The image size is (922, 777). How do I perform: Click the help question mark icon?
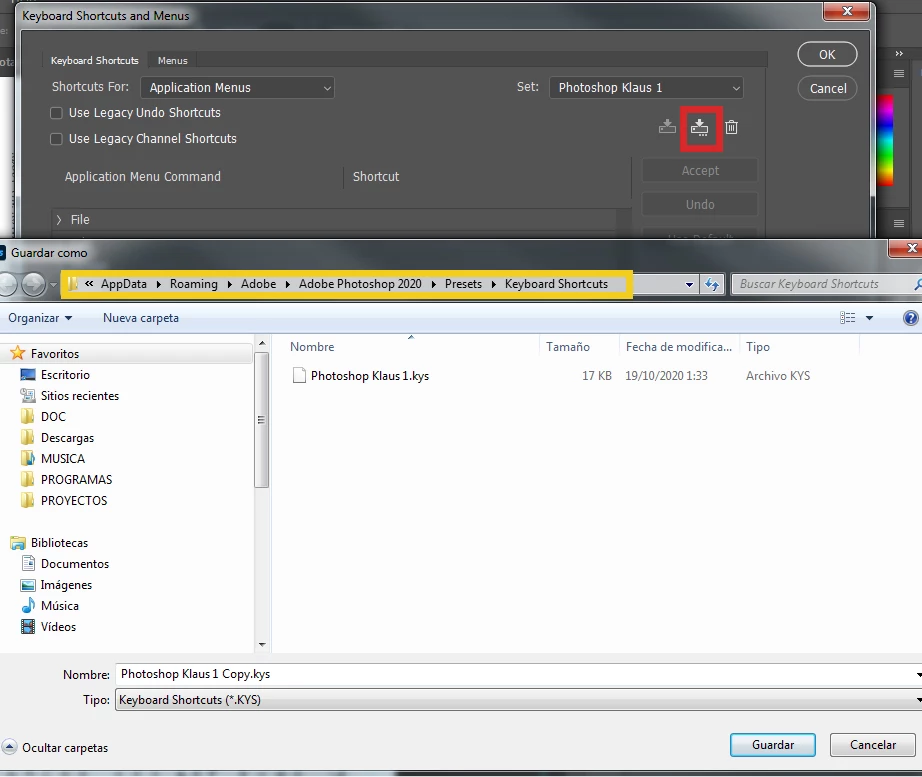pos(910,318)
